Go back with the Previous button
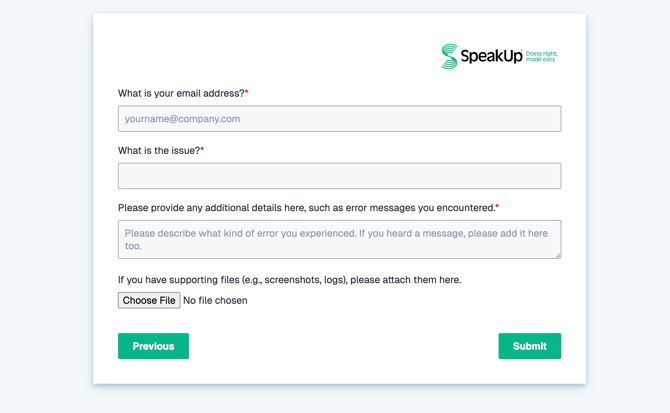The height and width of the screenshot is (413, 670). [153, 346]
